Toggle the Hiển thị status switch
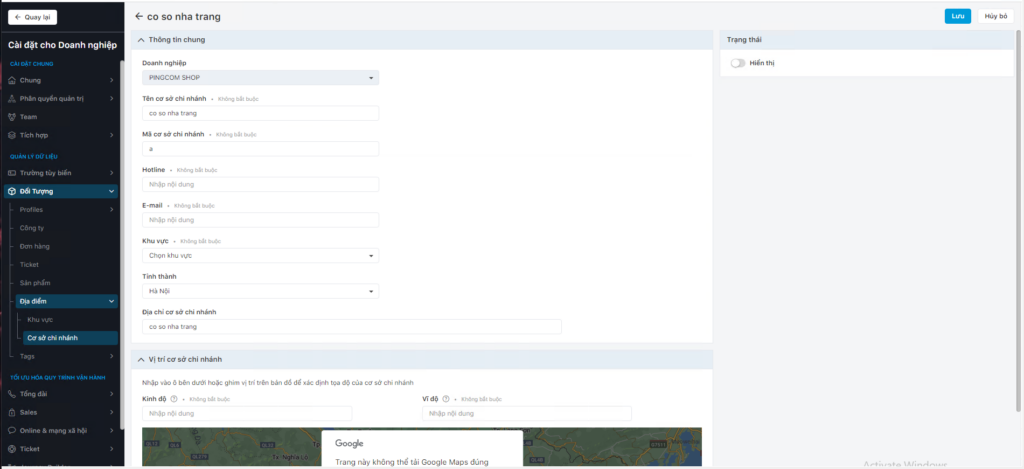The height and width of the screenshot is (469, 1024). (x=738, y=63)
